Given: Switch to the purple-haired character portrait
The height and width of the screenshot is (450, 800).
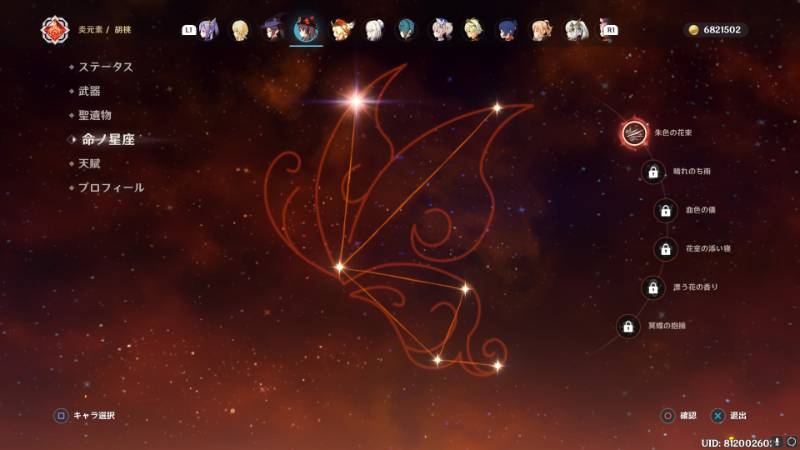Looking at the screenshot, I should [x=209, y=30].
